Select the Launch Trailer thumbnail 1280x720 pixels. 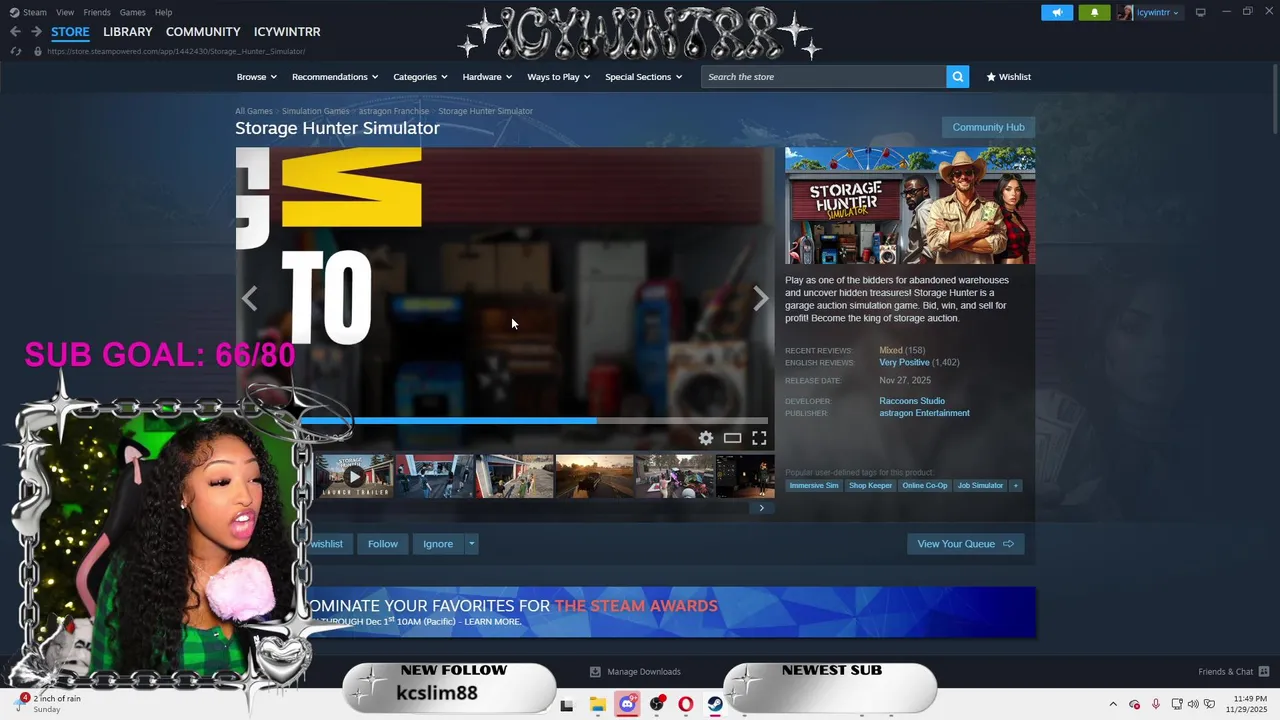point(354,476)
